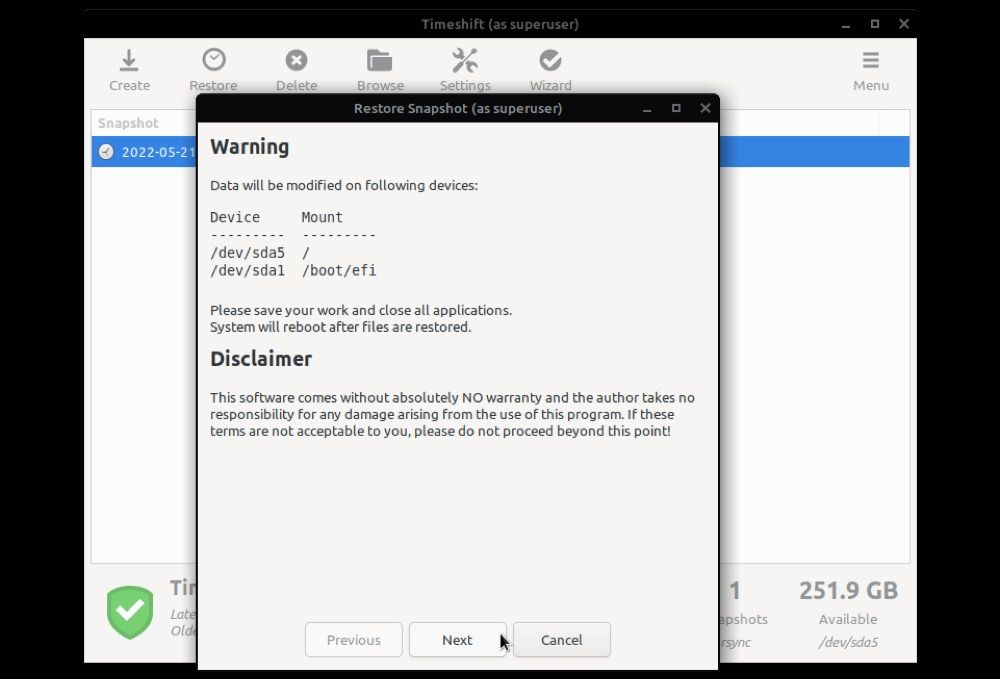Click the /dev/sda1 device text
The image size is (1000, 679).
247,270
